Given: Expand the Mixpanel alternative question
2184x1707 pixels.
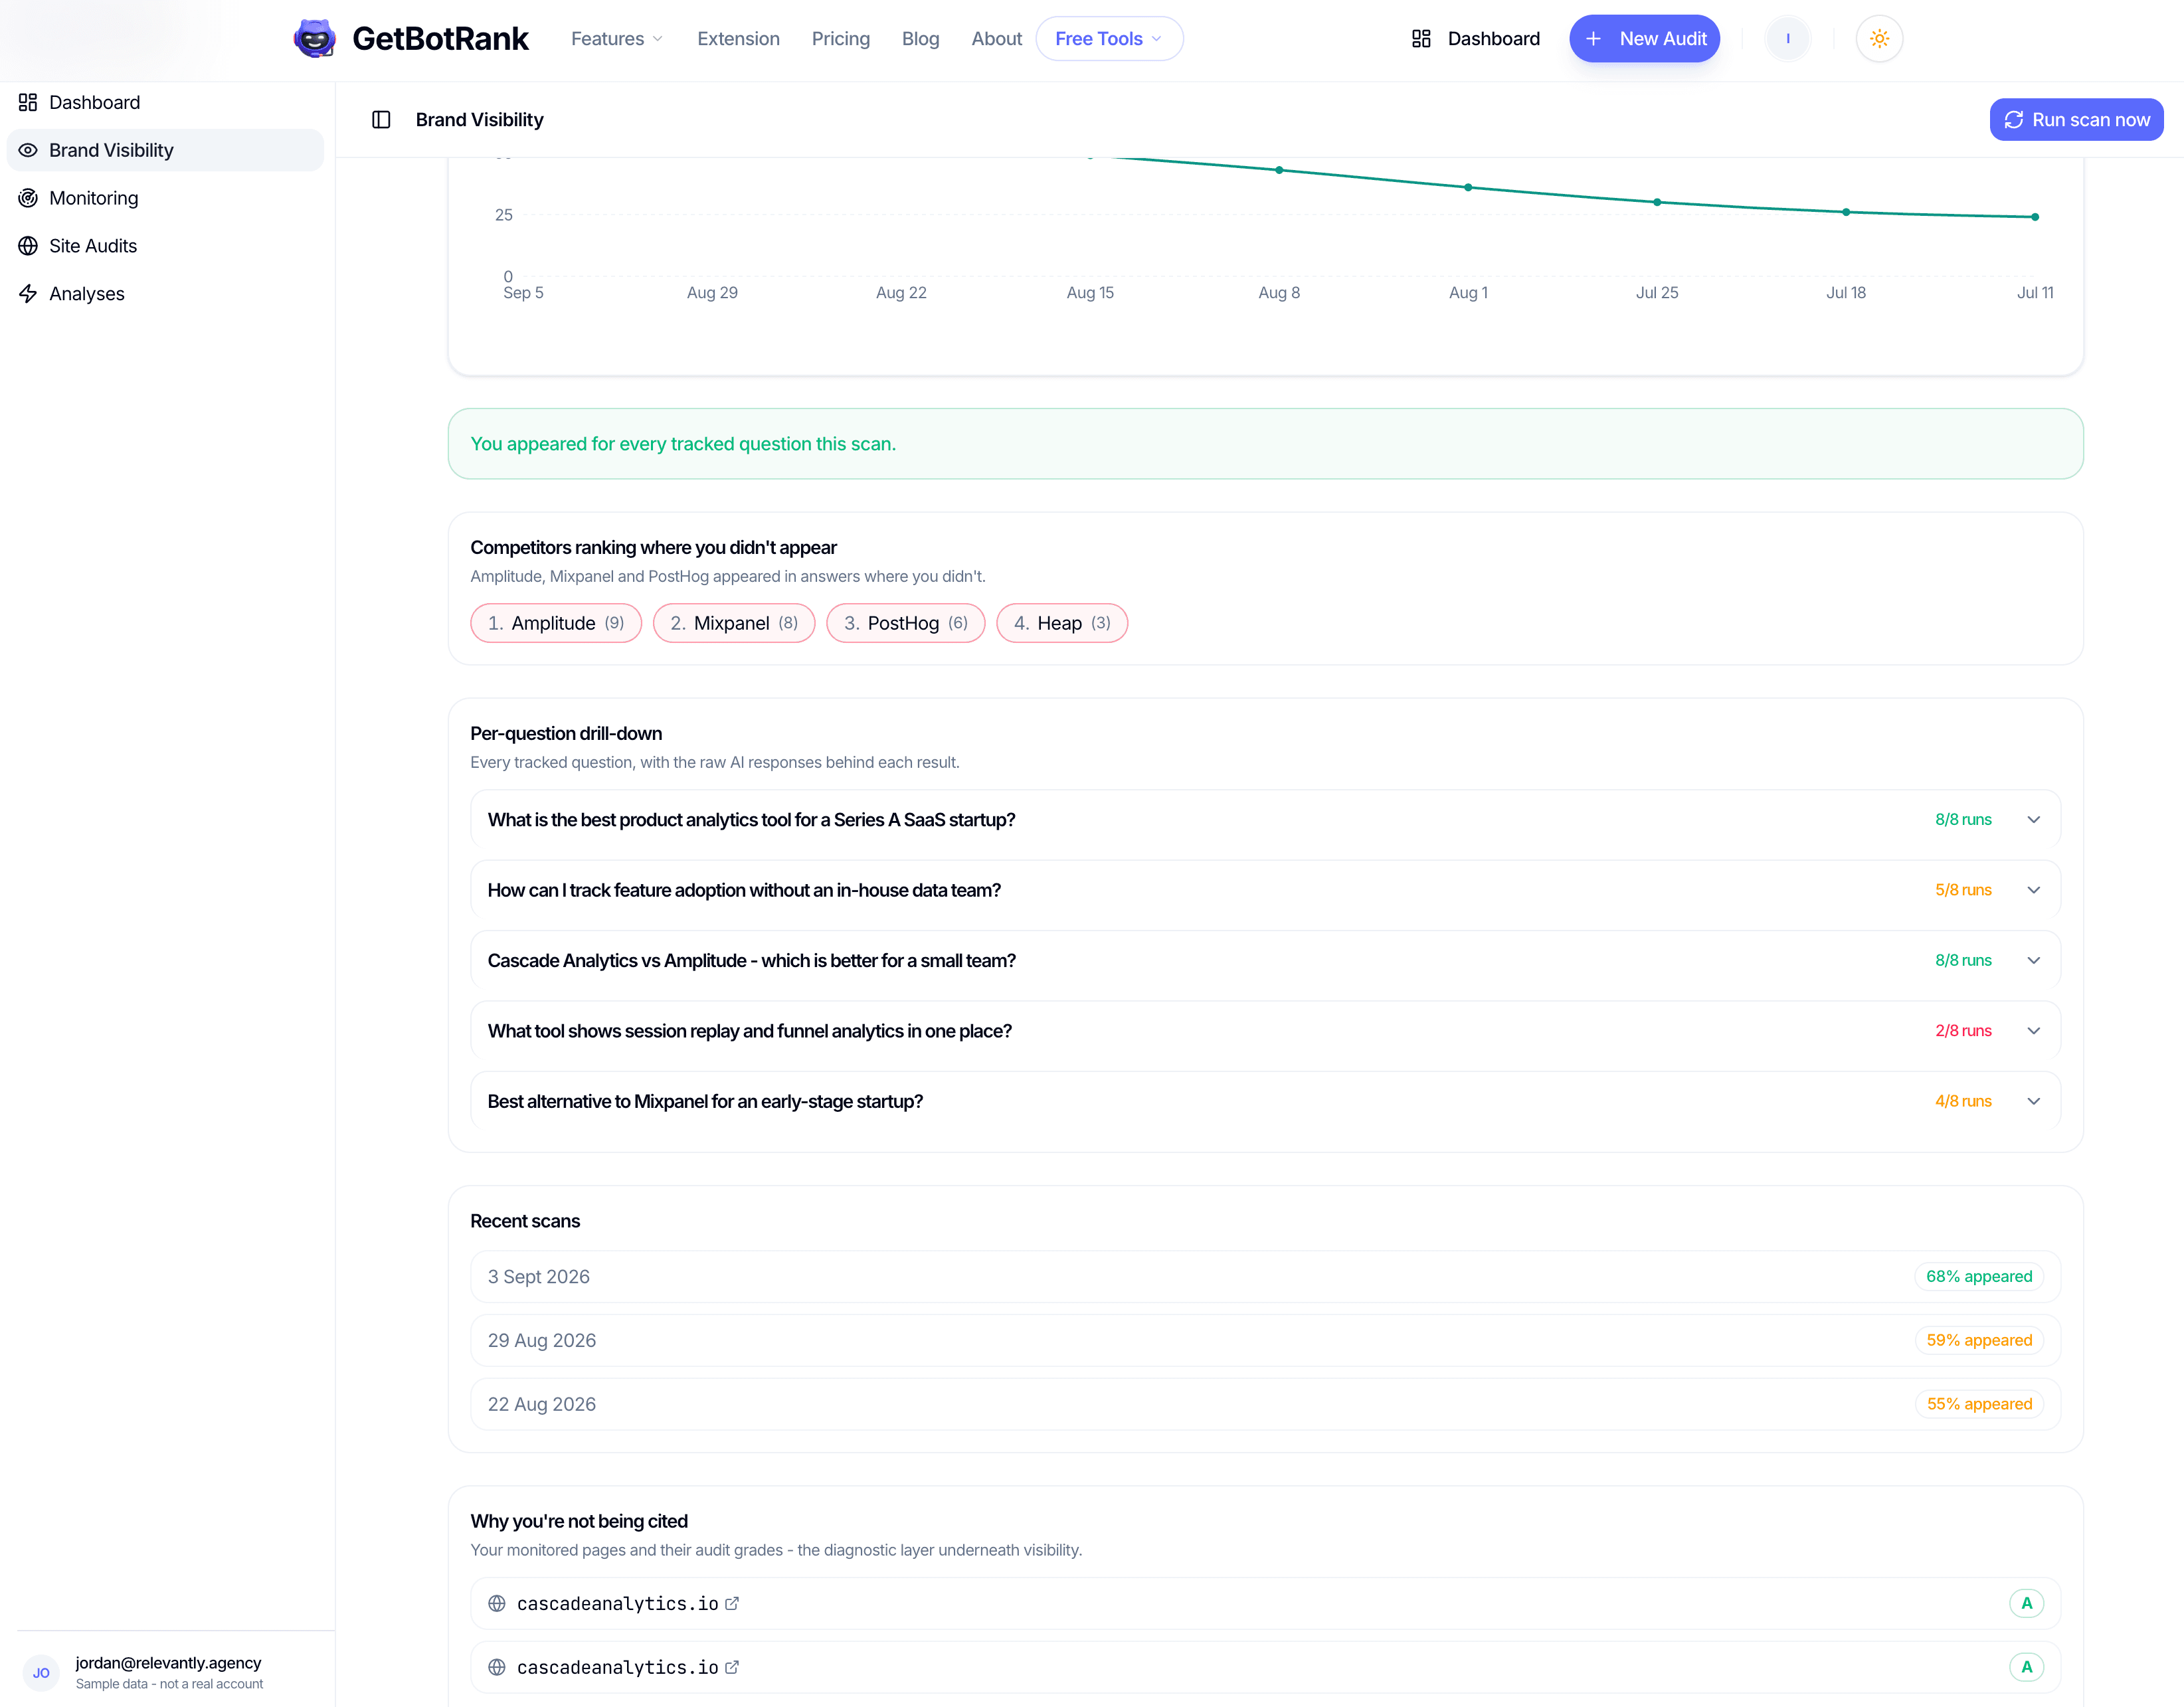Looking at the screenshot, I should (1265, 1101).
